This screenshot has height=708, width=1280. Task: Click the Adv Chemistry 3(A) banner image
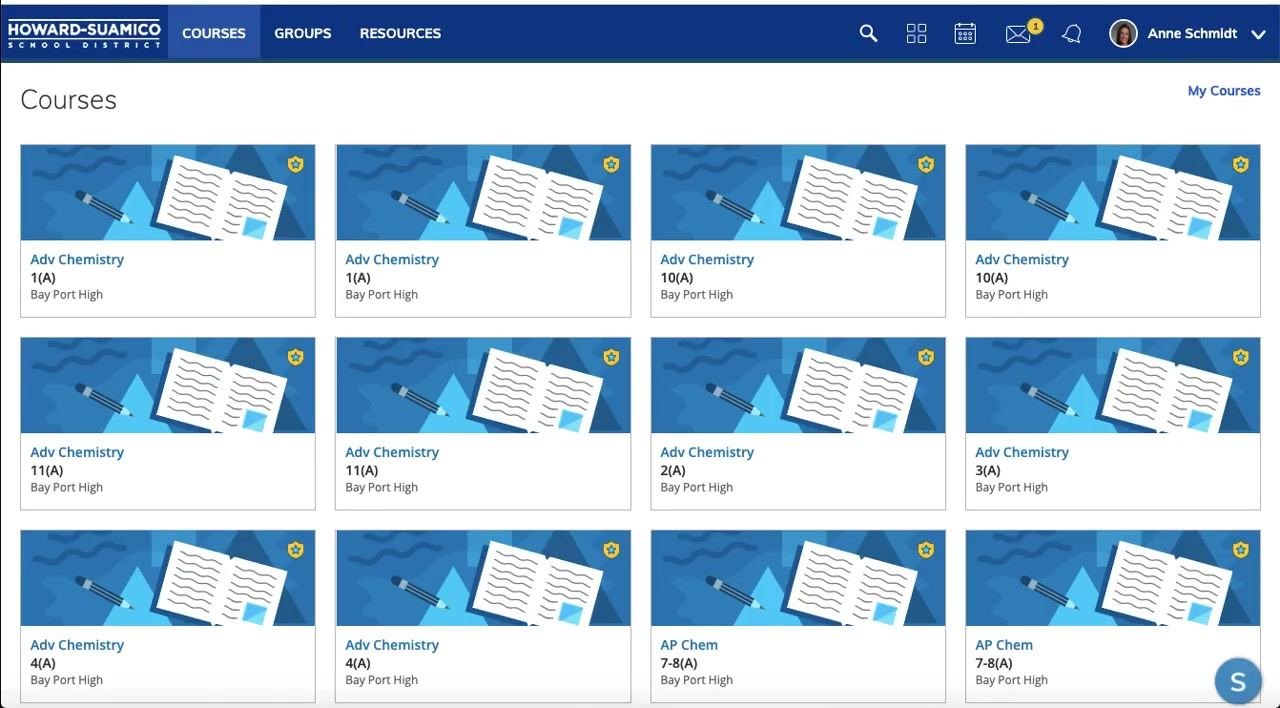(1113, 385)
